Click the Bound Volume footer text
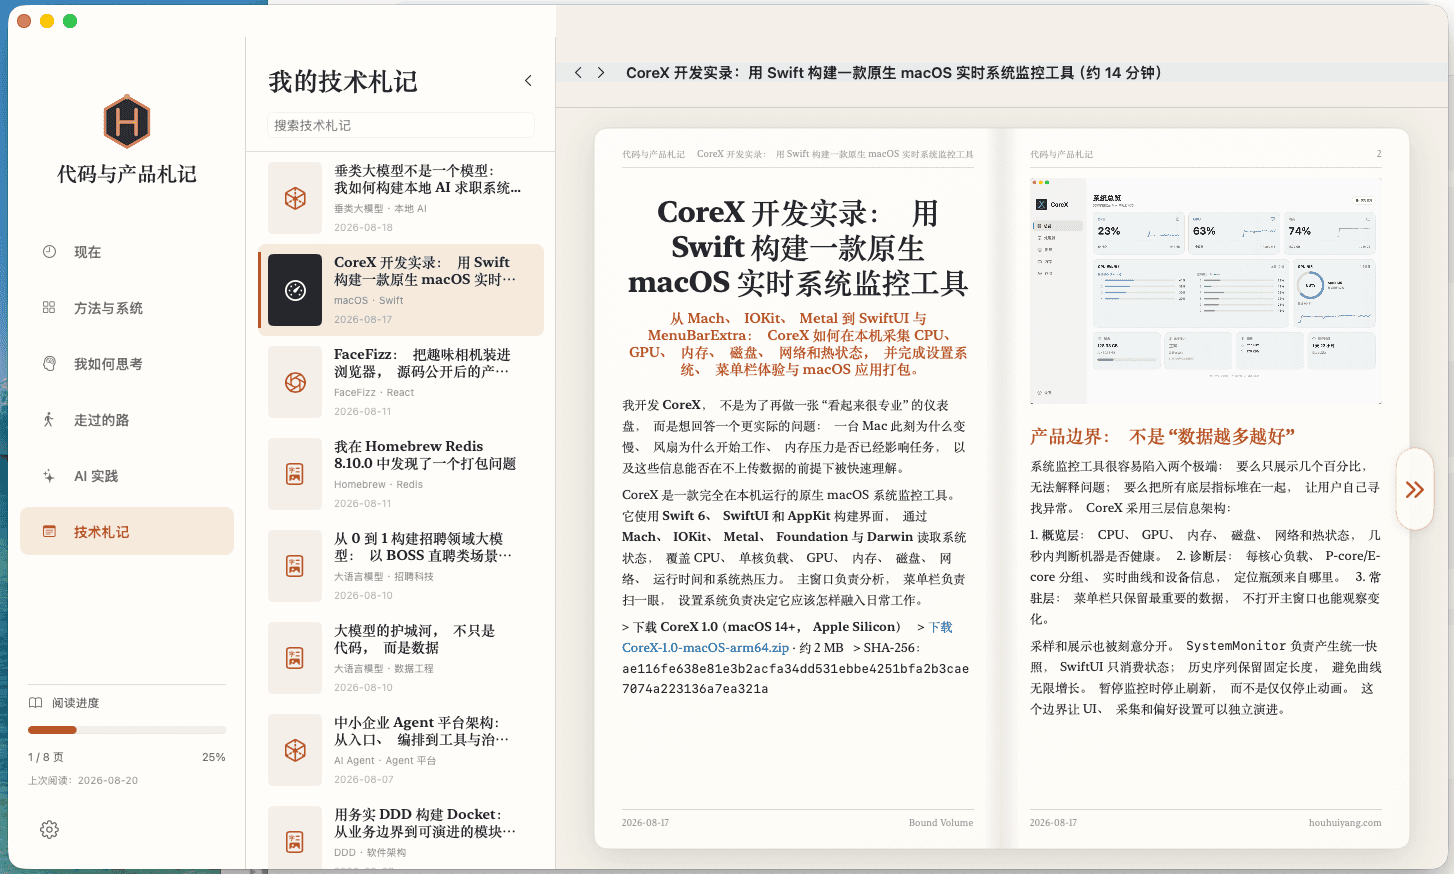The height and width of the screenshot is (874, 1454). click(941, 823)
